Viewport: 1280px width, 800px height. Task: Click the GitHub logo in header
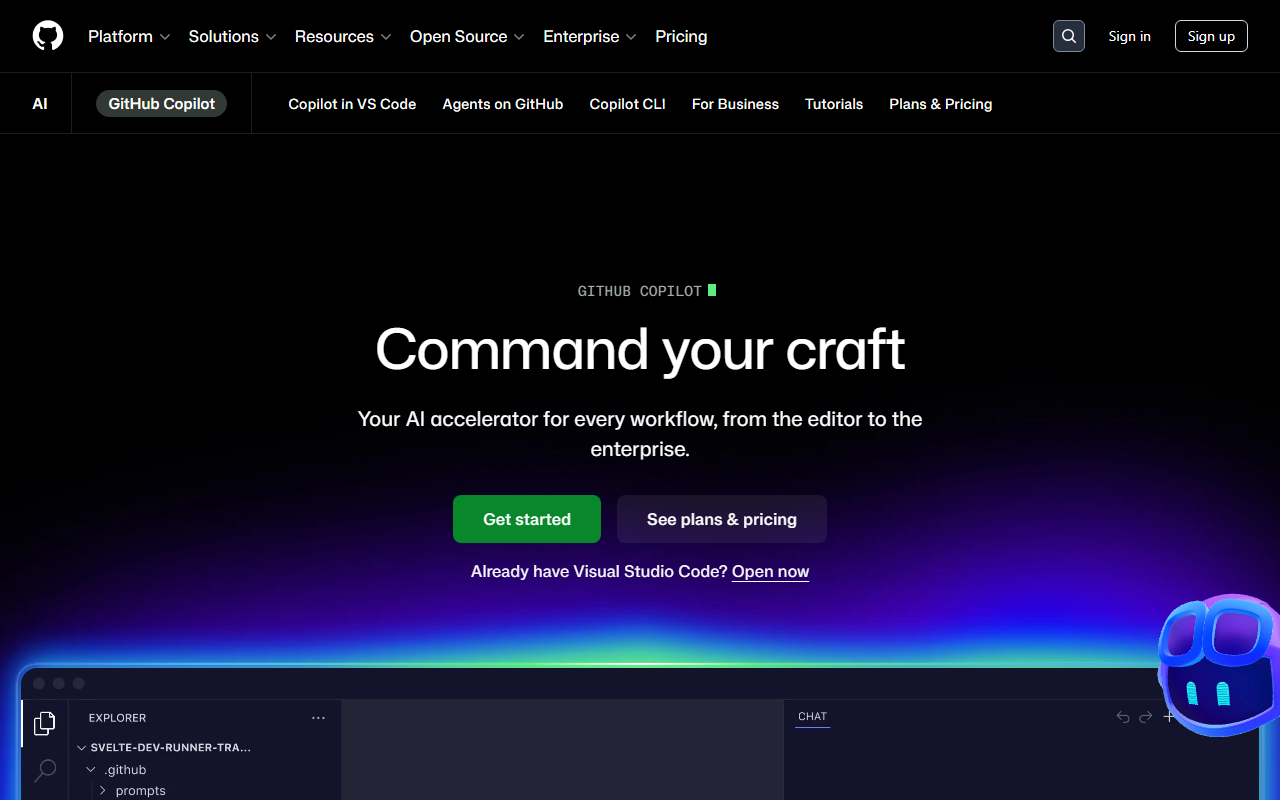(48, 36)
